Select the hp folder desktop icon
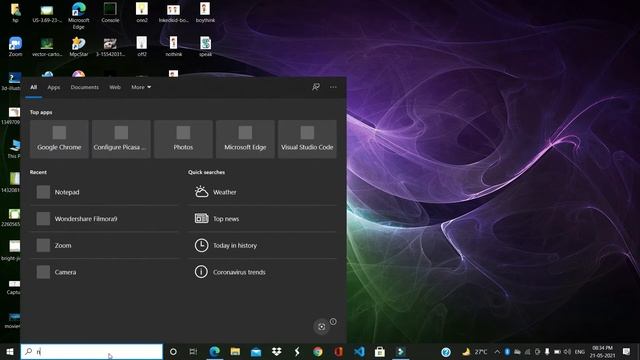Viewport: 640px width, 360px height. pyautogui.click(x=16, y=12)
